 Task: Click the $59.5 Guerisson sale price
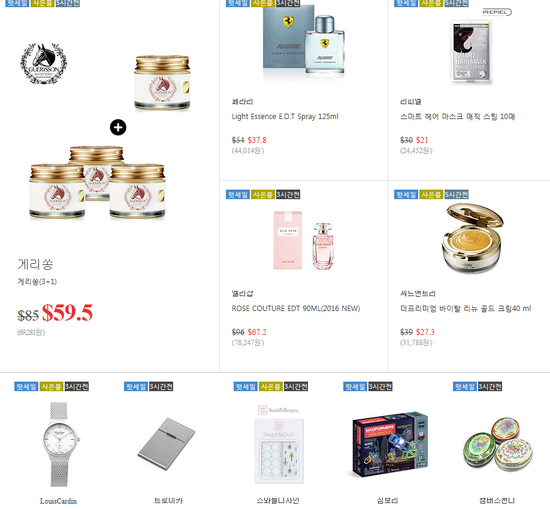point(67,312)
